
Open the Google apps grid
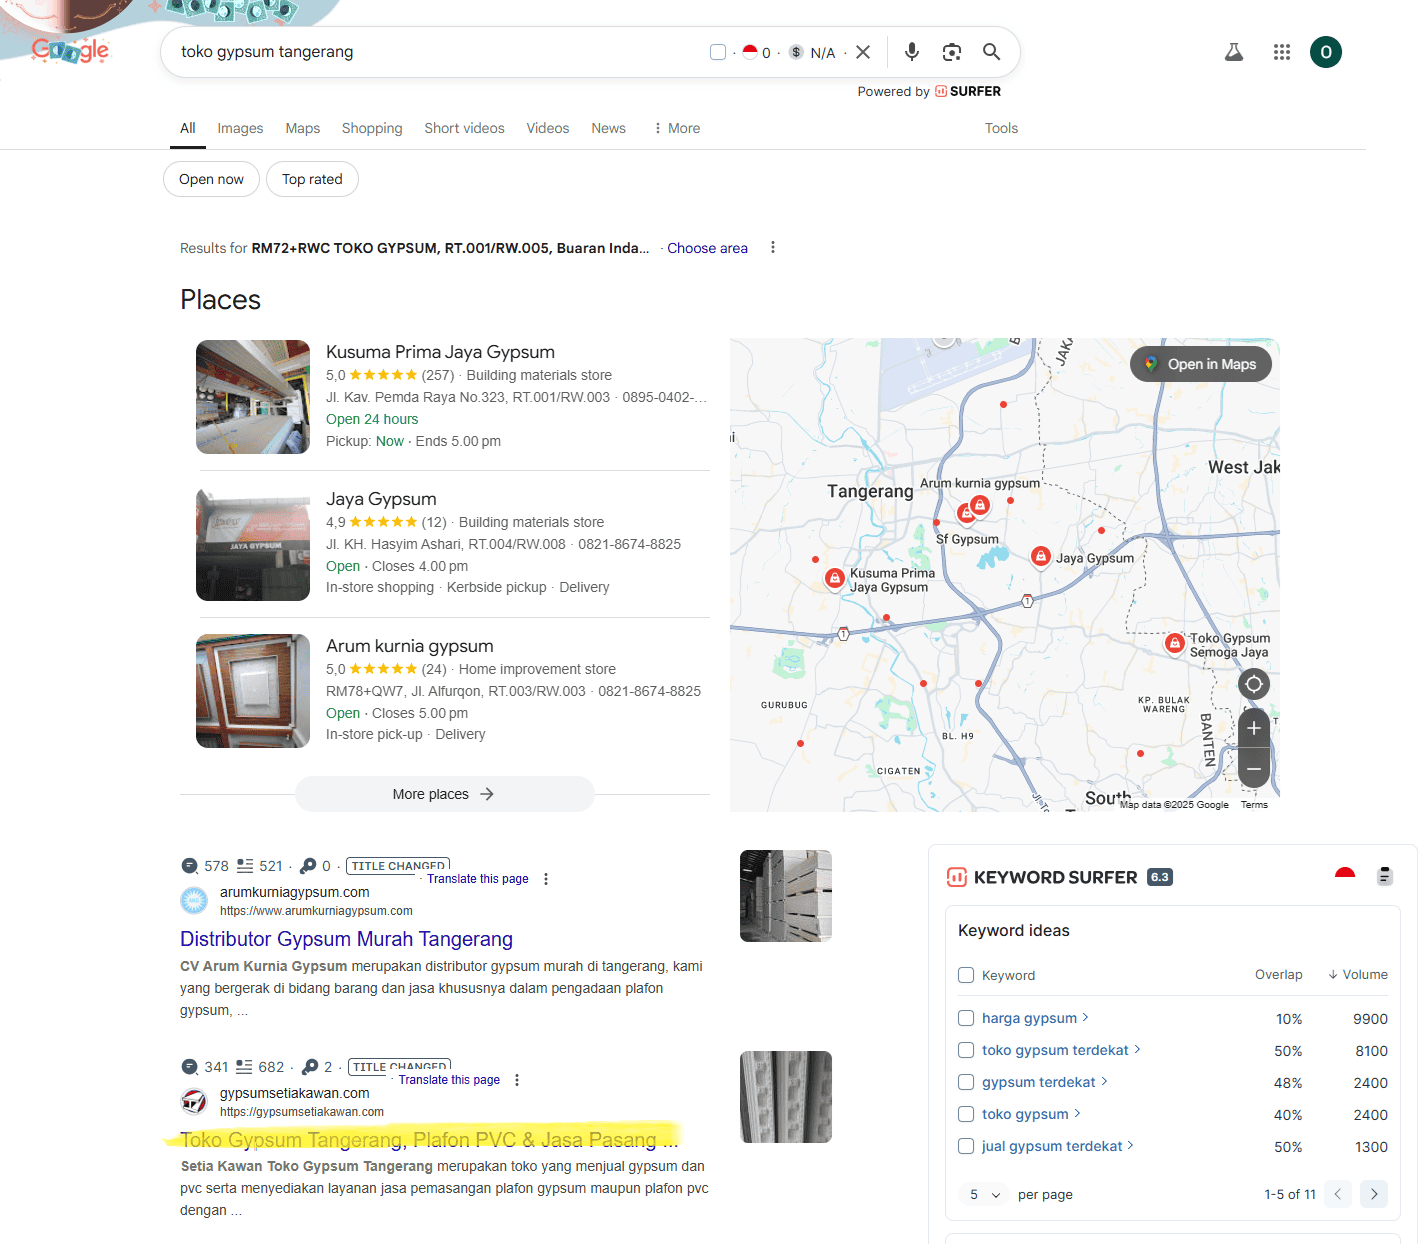[x=1281, y=52]
